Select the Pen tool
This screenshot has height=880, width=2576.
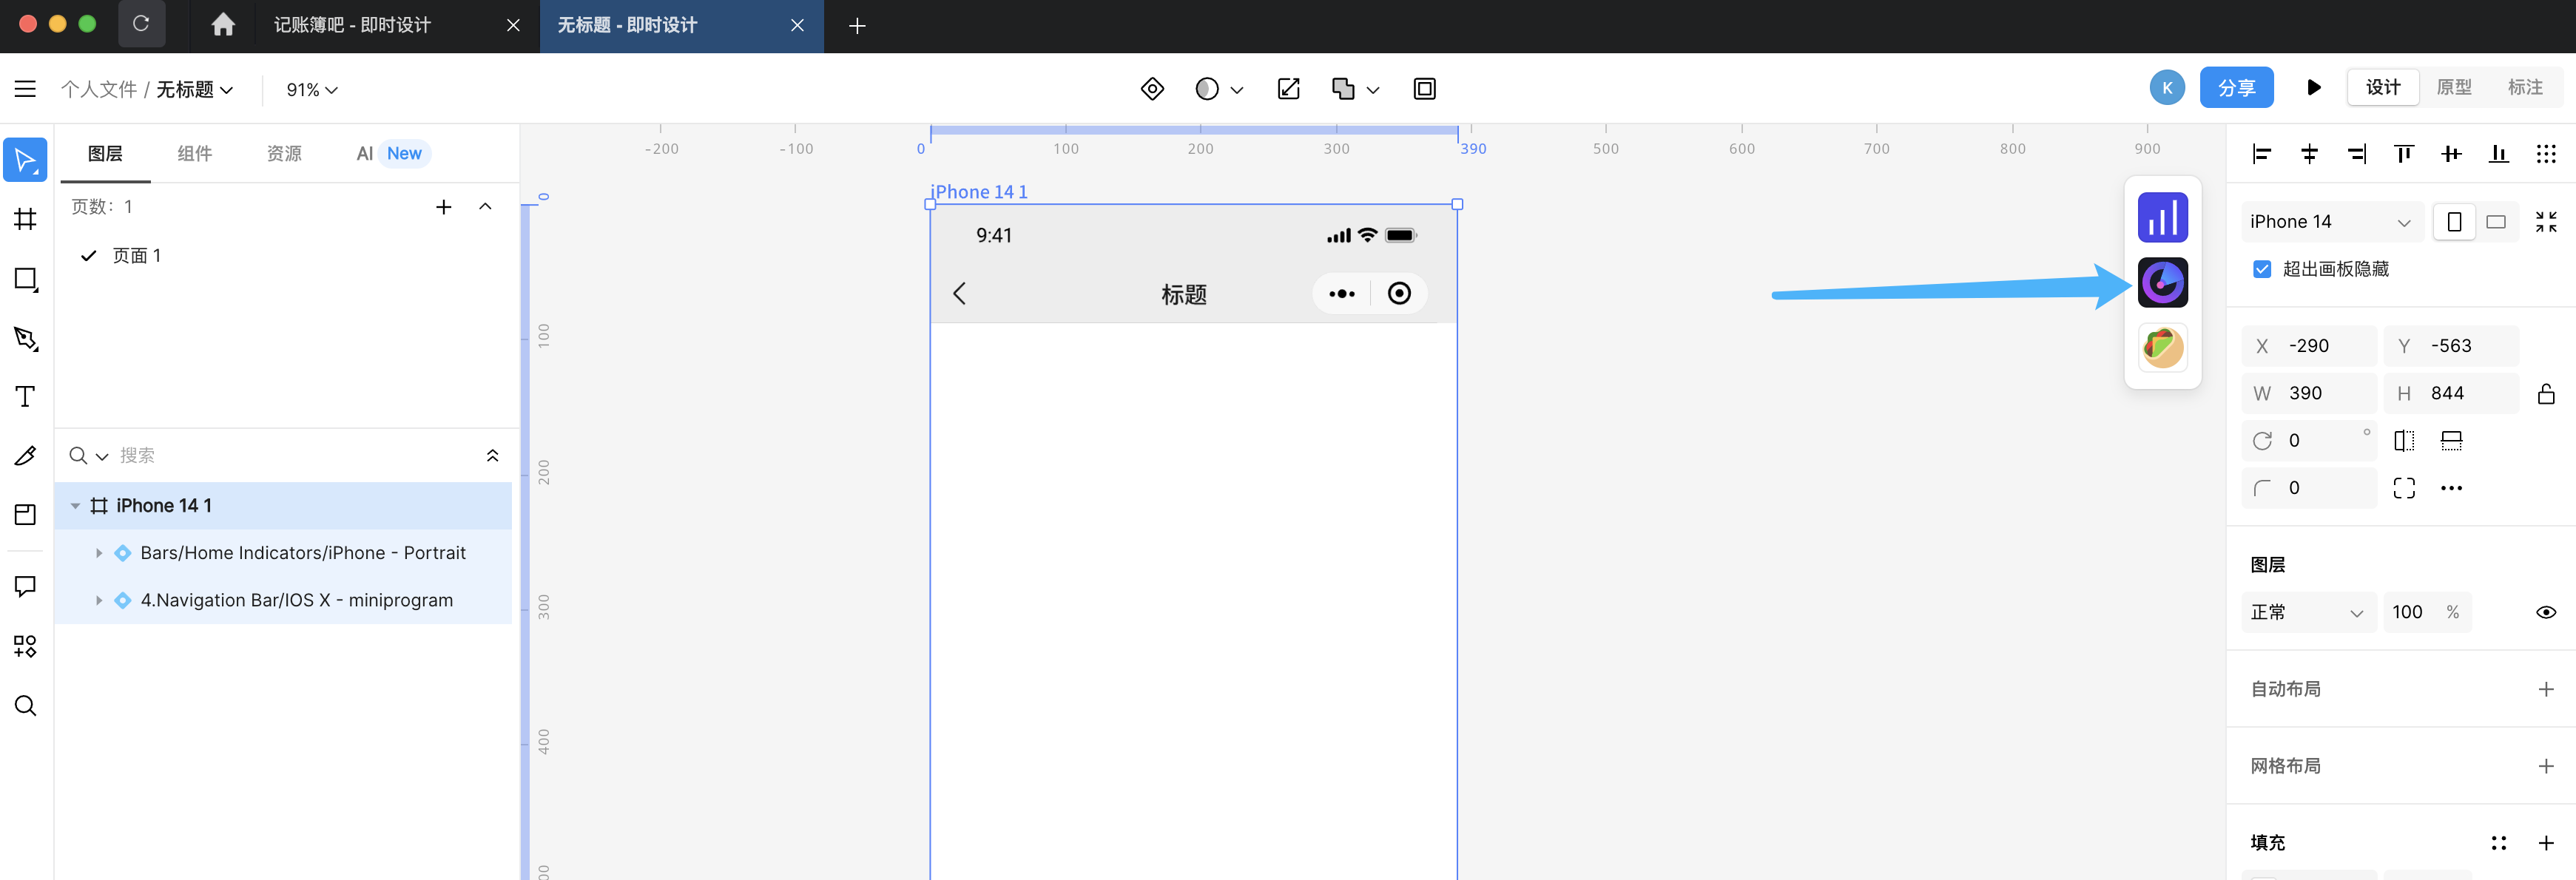(25, 339)
